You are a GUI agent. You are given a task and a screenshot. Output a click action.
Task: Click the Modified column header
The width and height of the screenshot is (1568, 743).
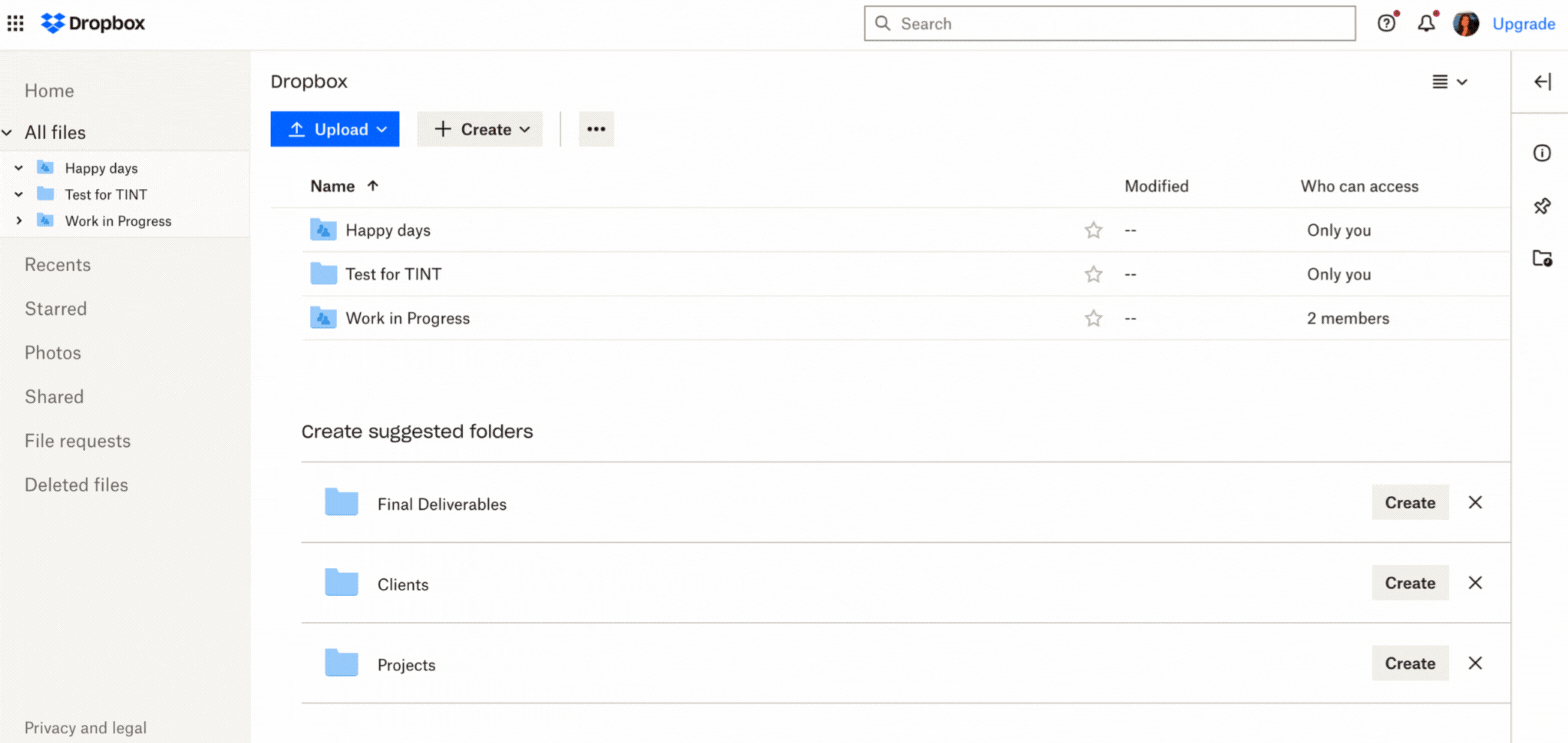1156,186
